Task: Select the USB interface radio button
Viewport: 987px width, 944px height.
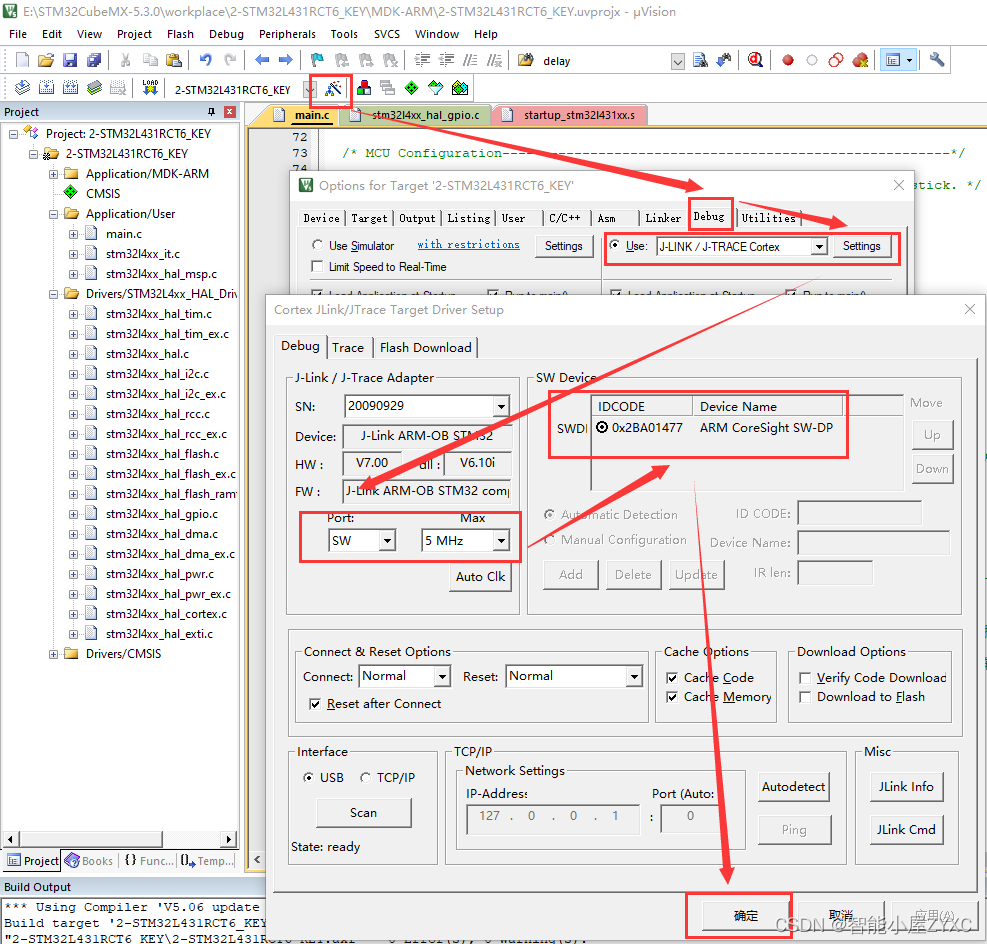Action: [x=308, y=777]
